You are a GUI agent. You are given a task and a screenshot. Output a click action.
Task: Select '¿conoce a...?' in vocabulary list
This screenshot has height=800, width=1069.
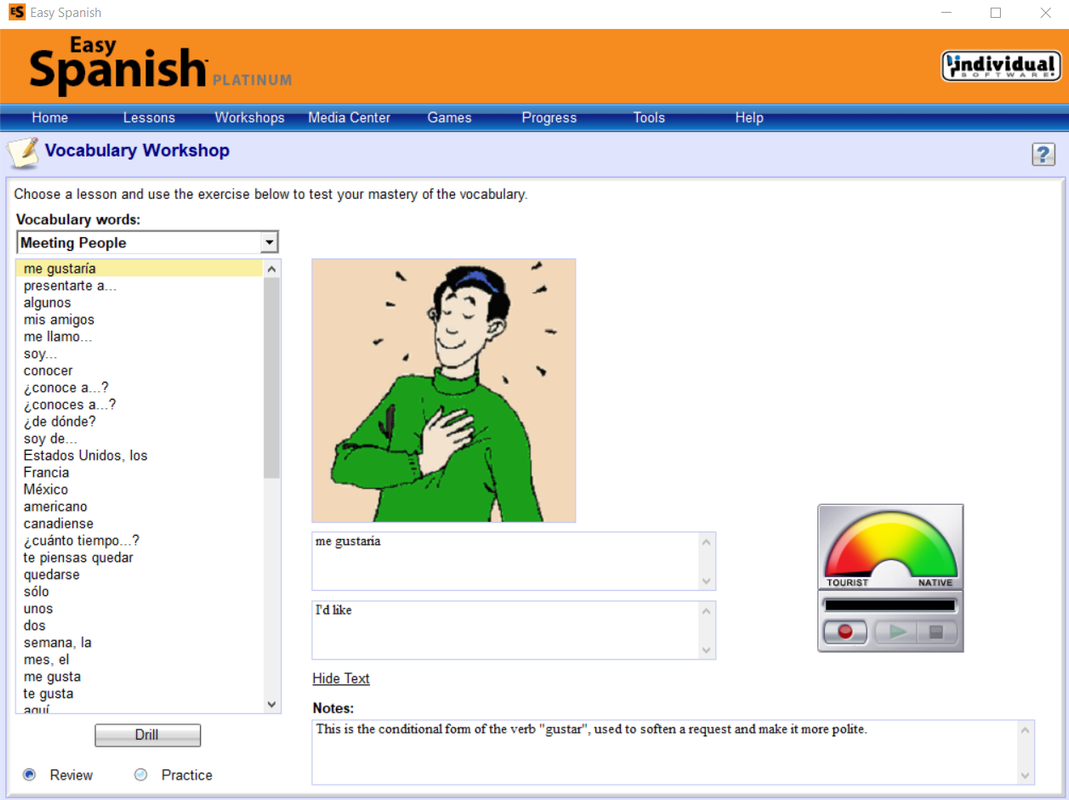click(x=139, y=388)
